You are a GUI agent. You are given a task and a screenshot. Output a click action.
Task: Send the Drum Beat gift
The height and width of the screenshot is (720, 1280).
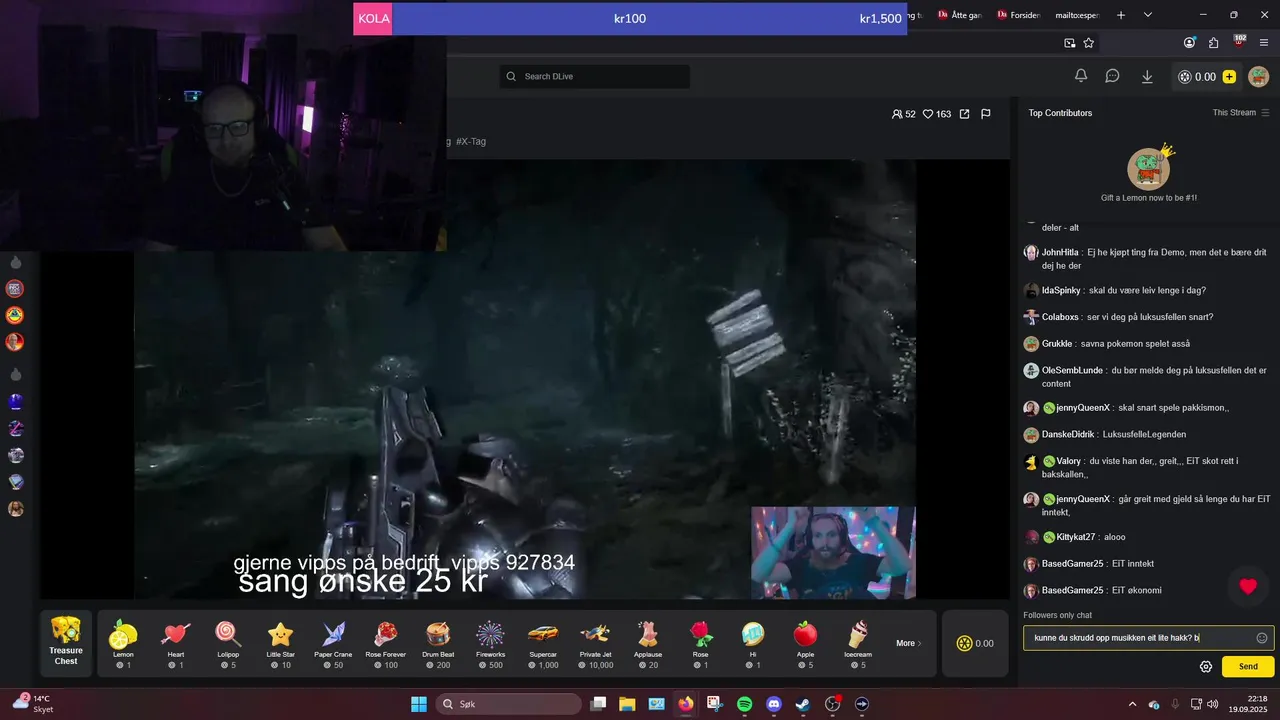pyautogui.click(x=438, y=643)
